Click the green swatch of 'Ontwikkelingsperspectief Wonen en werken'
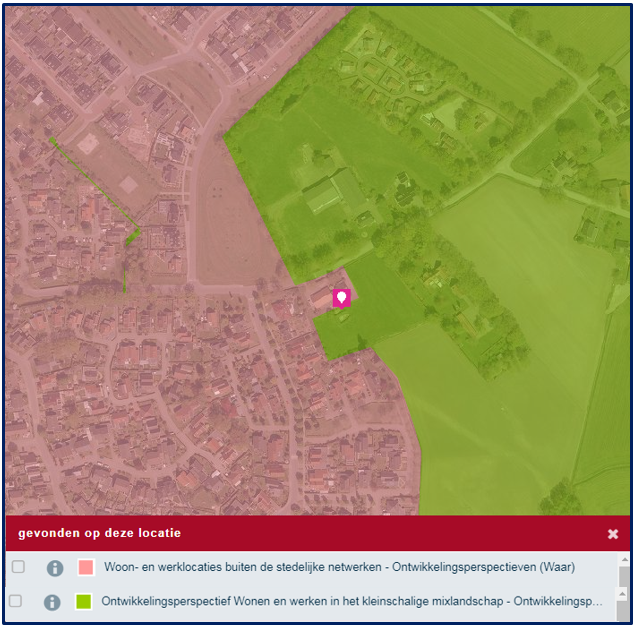Image resolution: width=635 pixels, height=626 pixels. pyautogui.click(x=84, y=601)
